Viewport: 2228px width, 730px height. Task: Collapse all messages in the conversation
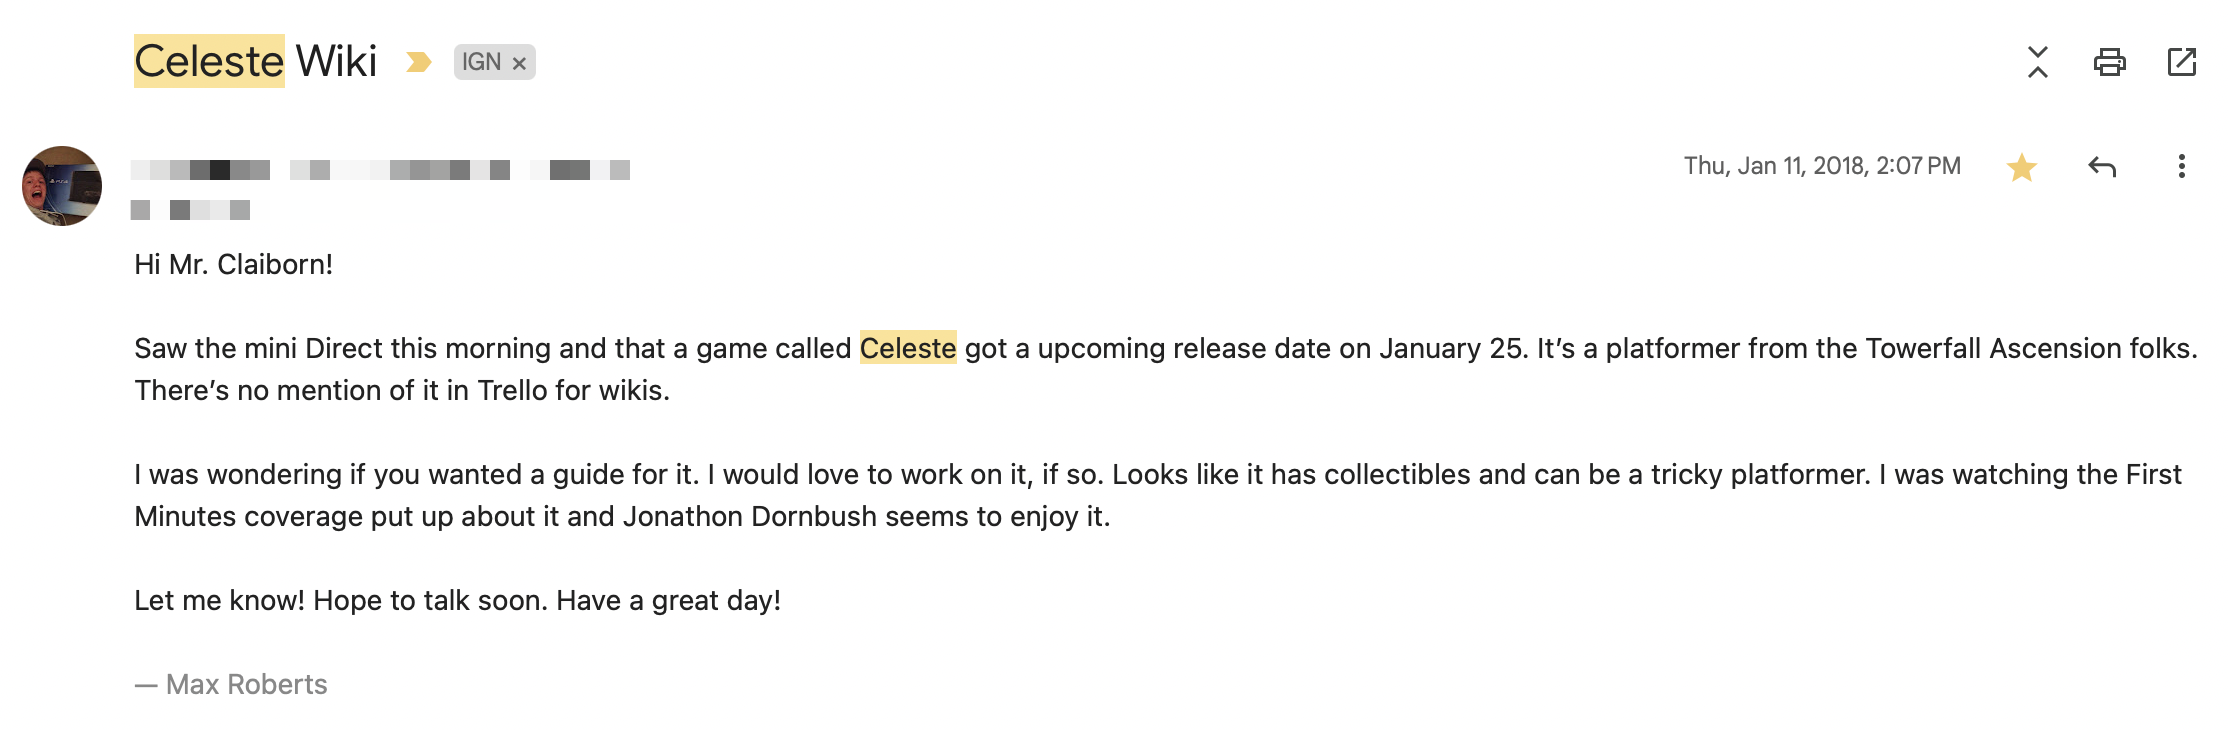2037,62
